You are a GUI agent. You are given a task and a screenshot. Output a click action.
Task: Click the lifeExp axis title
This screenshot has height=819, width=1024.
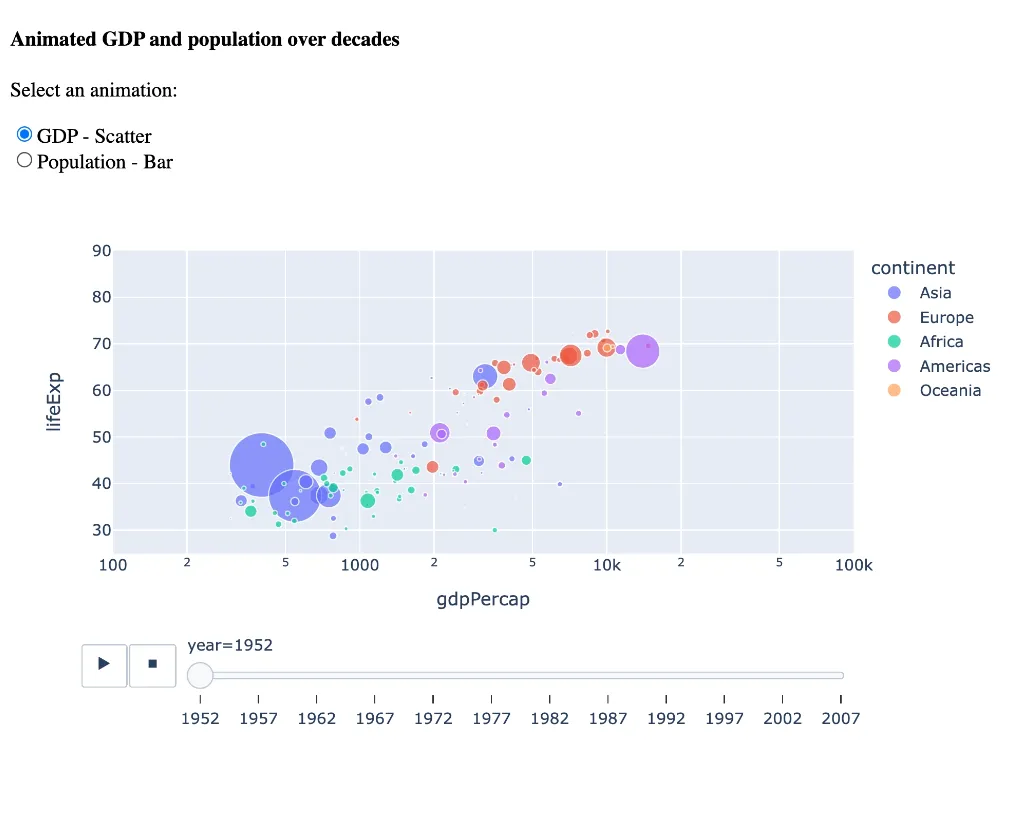pyautogui.click(x=54, y=400)
